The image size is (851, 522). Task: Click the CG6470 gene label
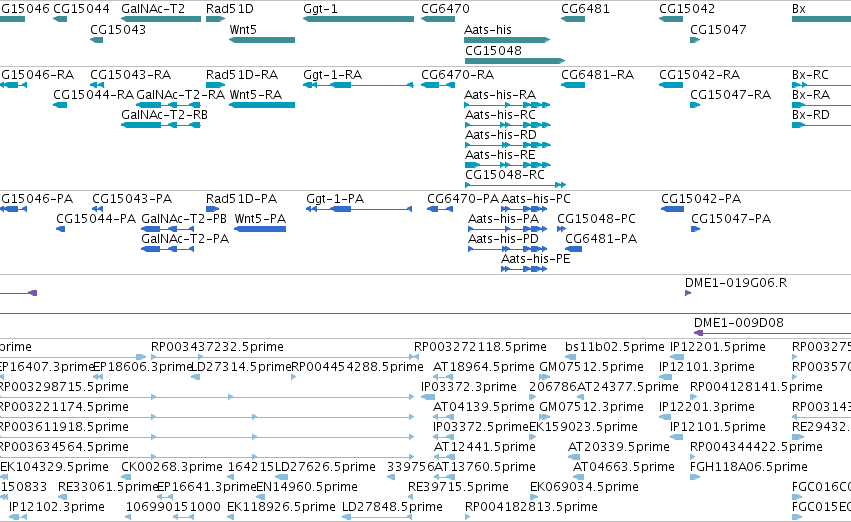pyautogui.click(x=445, y=9)
